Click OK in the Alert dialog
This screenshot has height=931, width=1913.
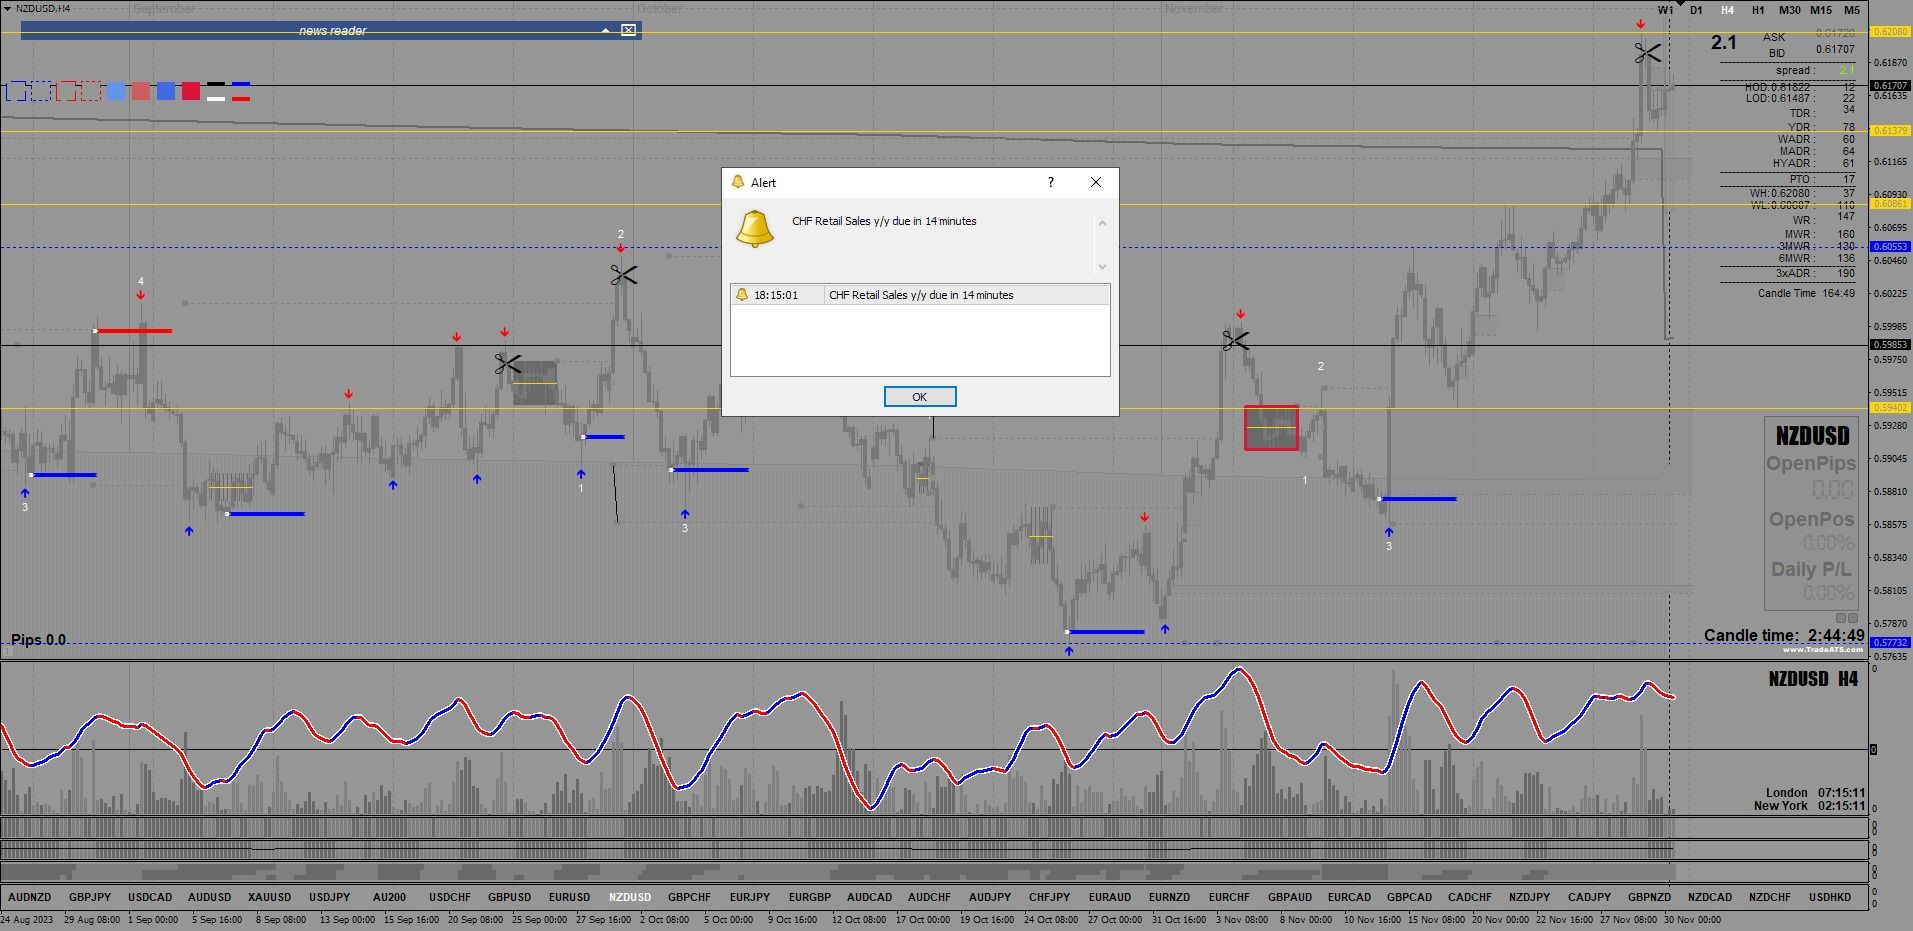(920, 397)
